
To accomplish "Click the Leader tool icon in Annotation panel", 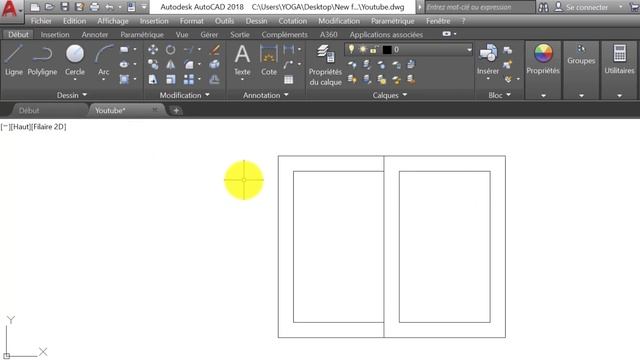I will point(288,64).
